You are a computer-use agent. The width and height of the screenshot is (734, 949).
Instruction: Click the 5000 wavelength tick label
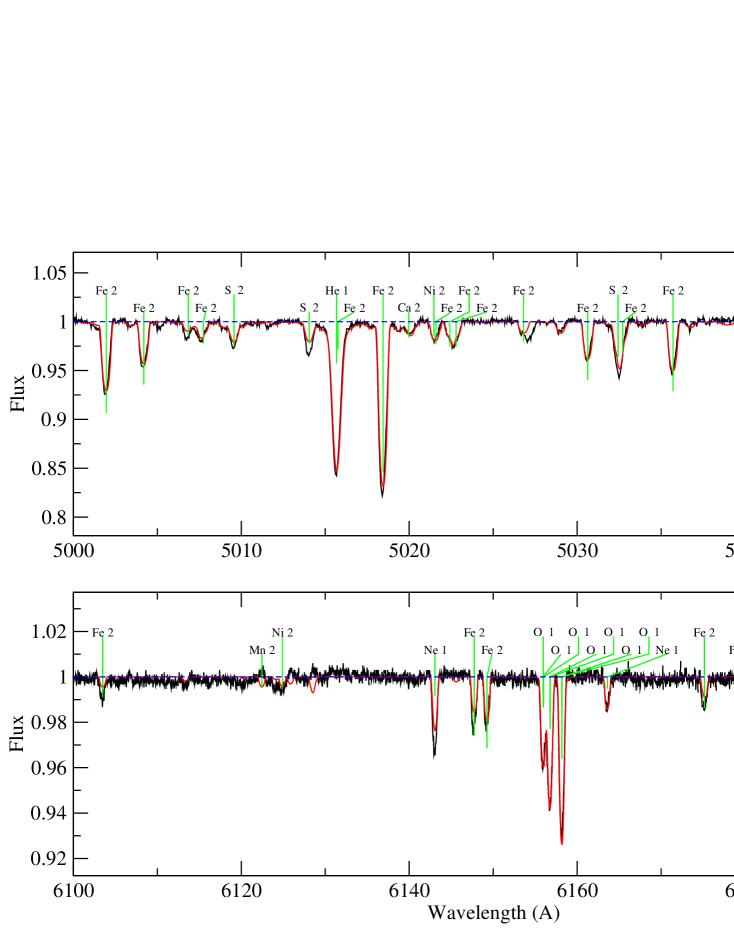[73, 551]
